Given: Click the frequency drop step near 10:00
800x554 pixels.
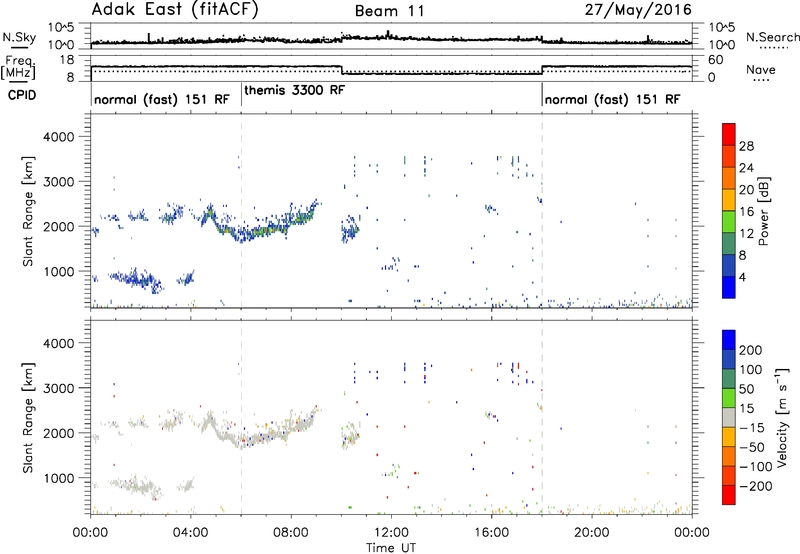Looking at the screenshot, I should [341, 70].
